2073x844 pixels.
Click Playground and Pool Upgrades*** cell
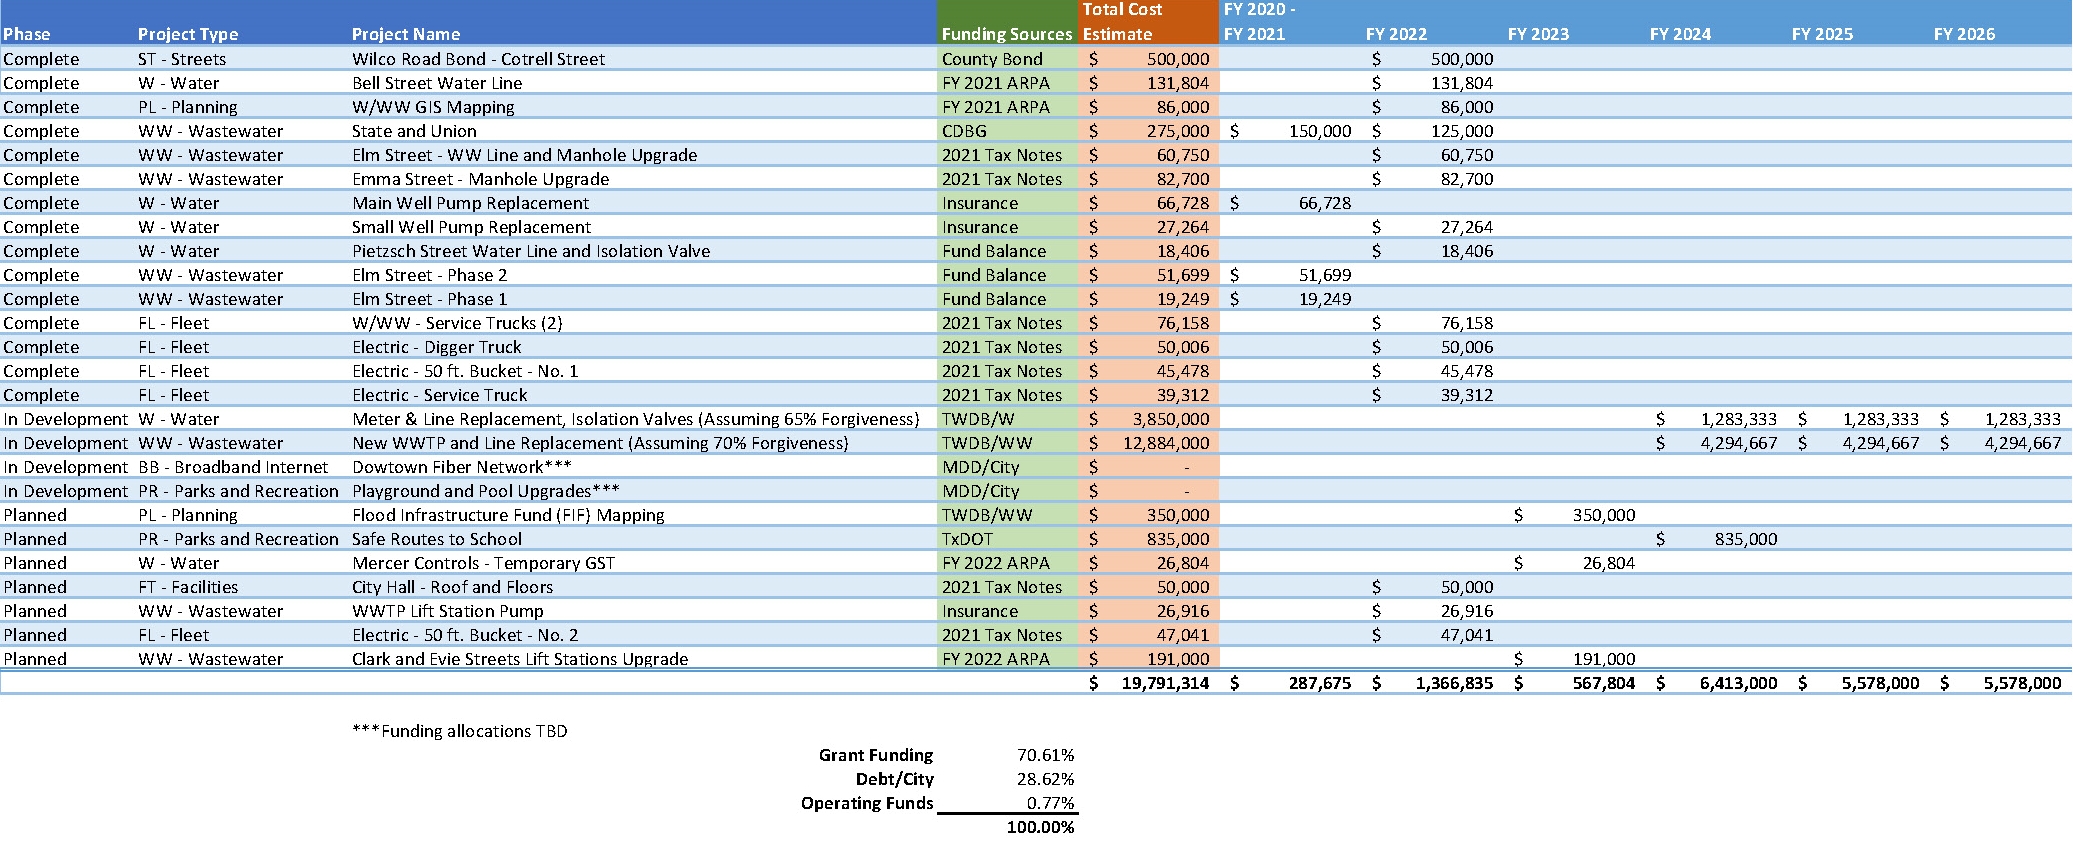(x=485, y=491)
